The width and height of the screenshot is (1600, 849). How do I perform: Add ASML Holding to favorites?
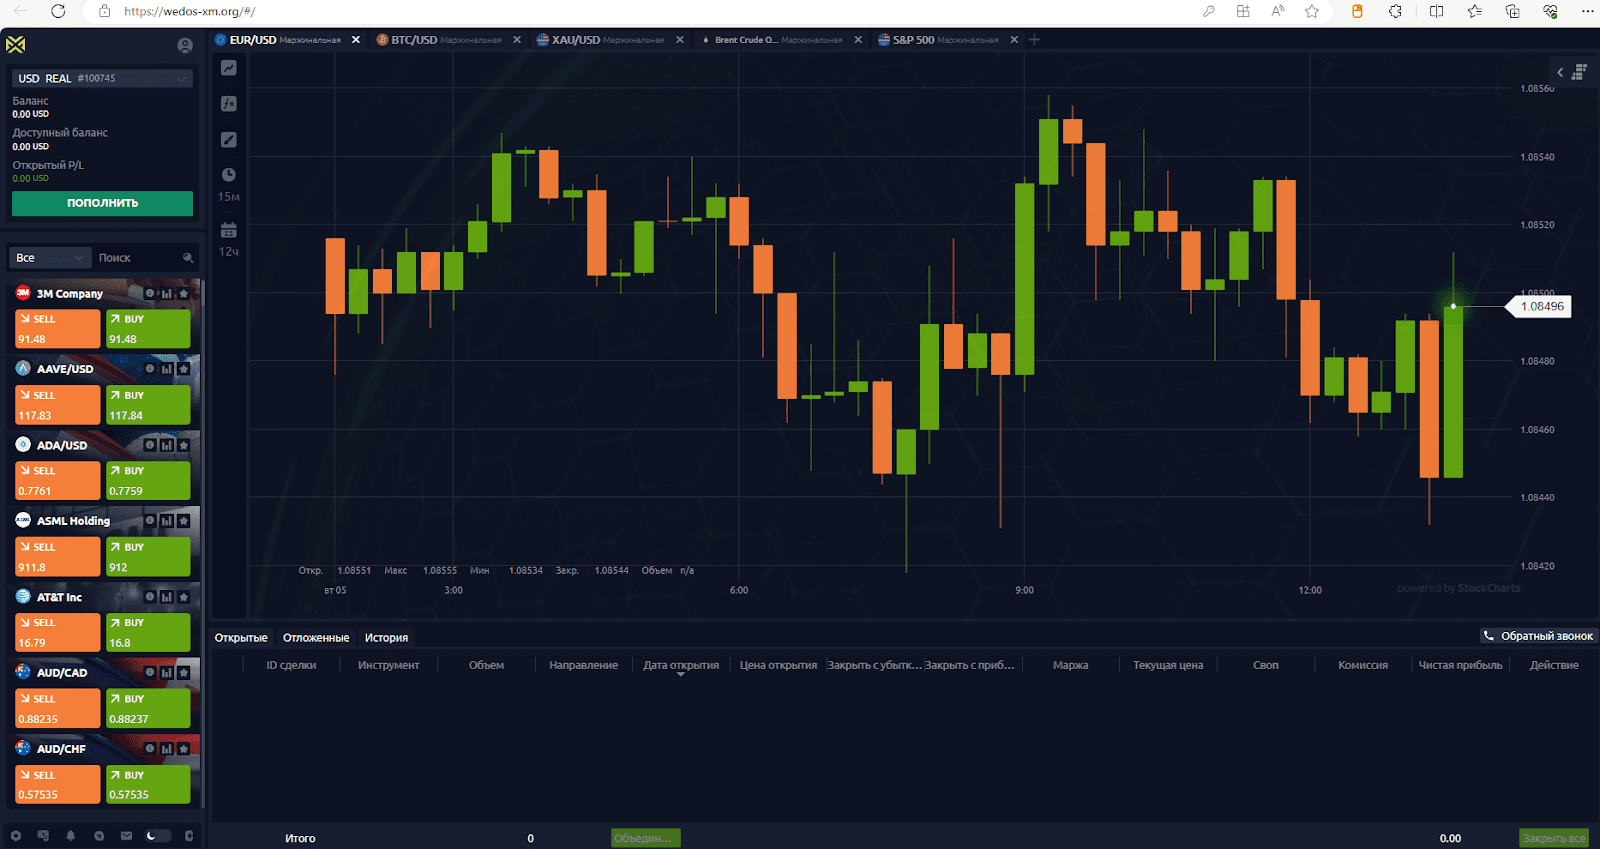(x=184, y=521)
